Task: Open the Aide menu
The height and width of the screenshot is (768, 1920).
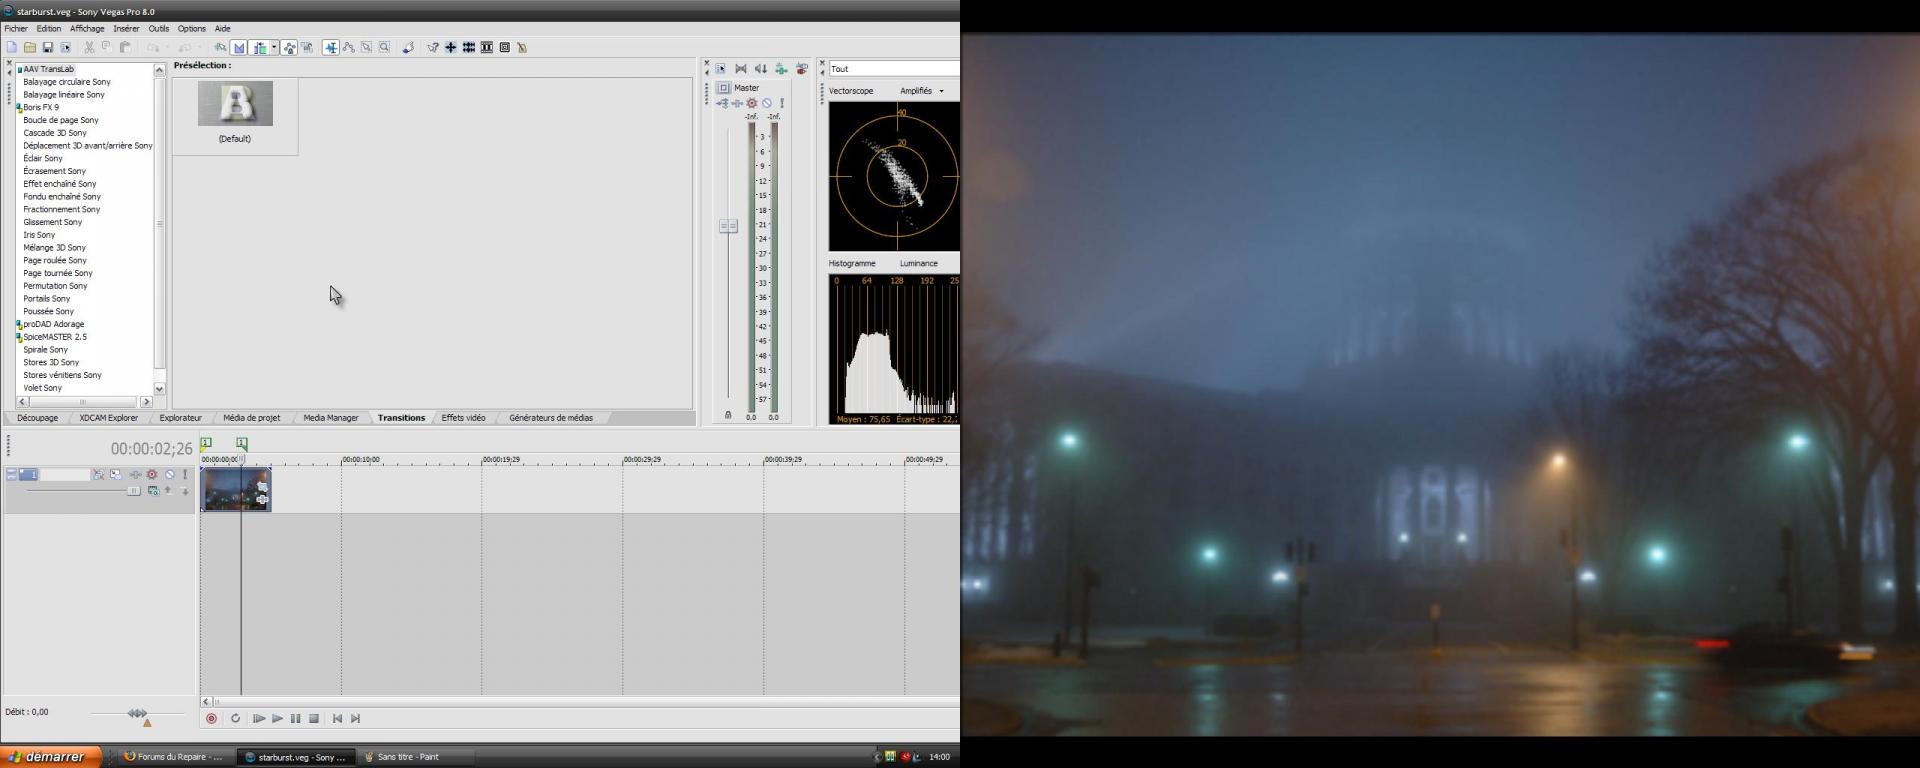Action: (222, 29)
